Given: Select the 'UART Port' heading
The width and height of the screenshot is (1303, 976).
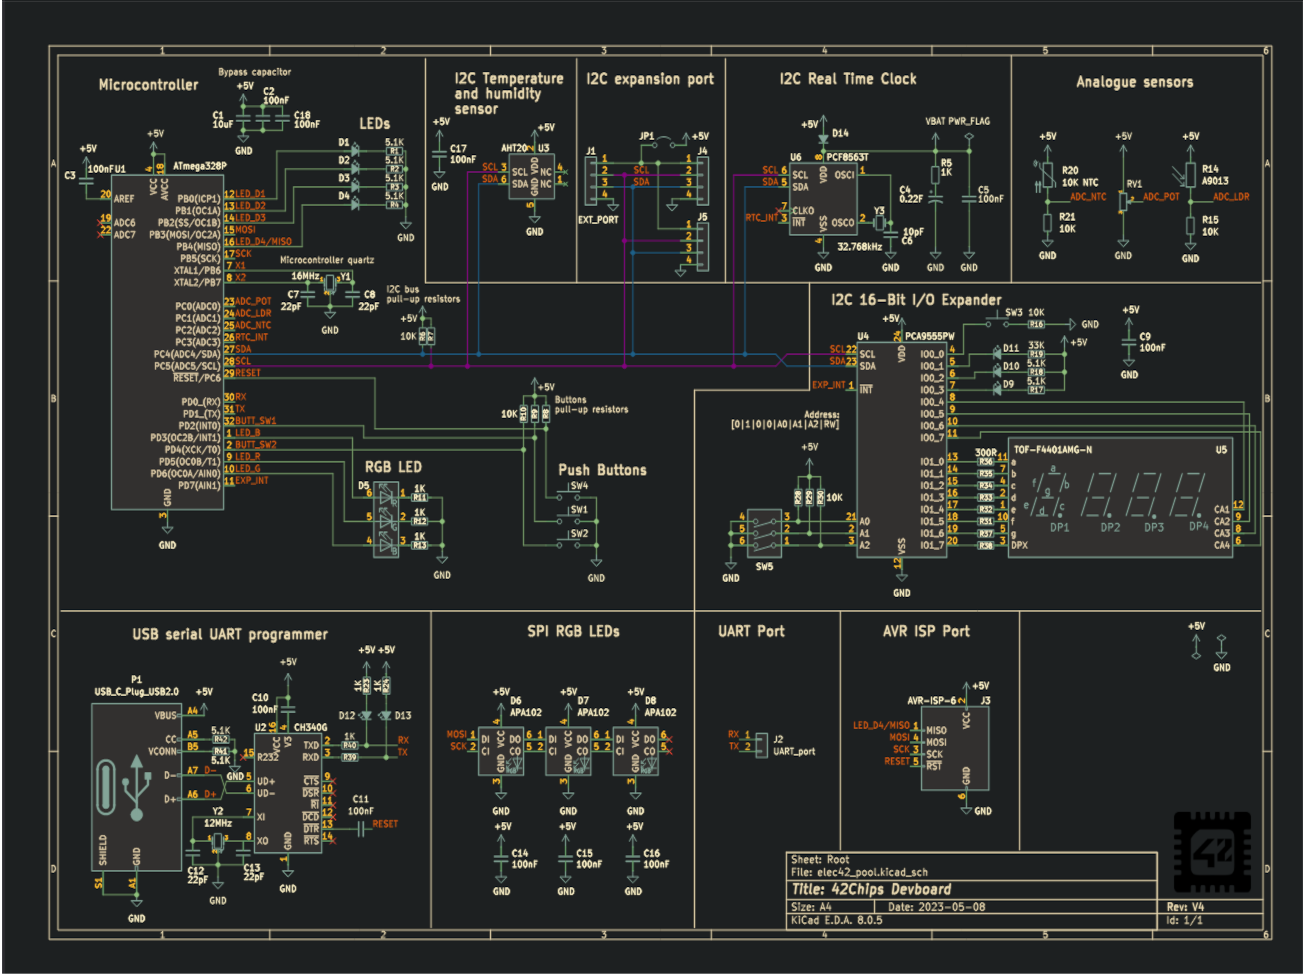Looking at the screenshot, I should [751, 631].
